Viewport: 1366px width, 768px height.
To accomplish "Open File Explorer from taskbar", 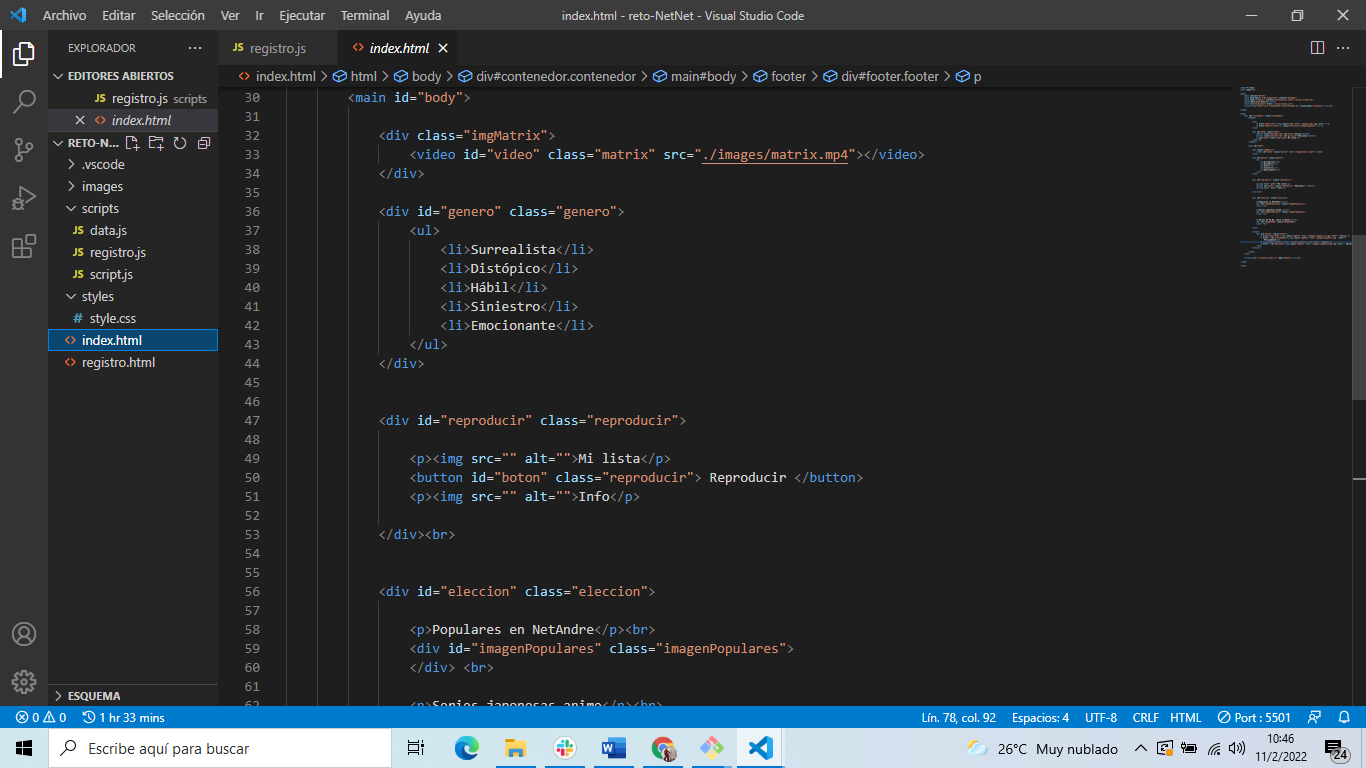I will pyautogui.click(x=515, y=748).
